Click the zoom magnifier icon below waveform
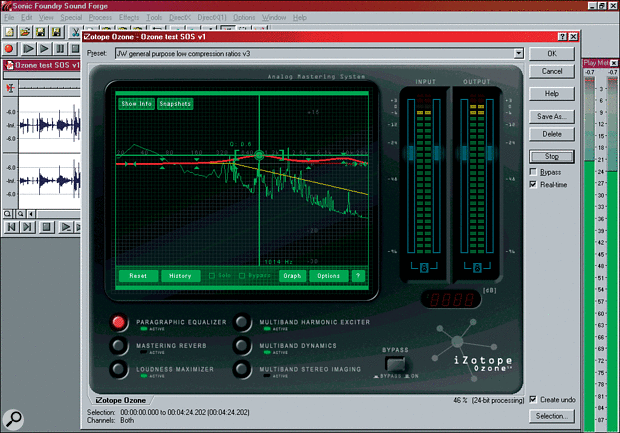 tap(8, 214)
